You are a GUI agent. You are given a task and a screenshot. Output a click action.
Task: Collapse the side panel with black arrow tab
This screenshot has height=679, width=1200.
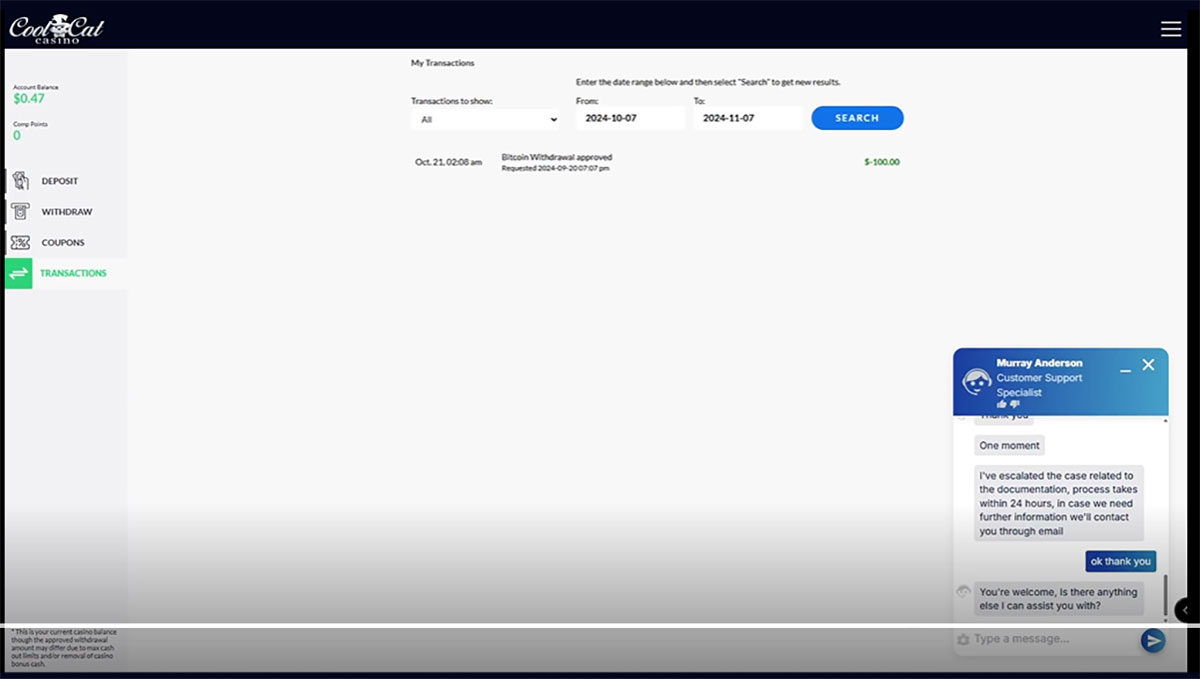tap(1186, 609)
